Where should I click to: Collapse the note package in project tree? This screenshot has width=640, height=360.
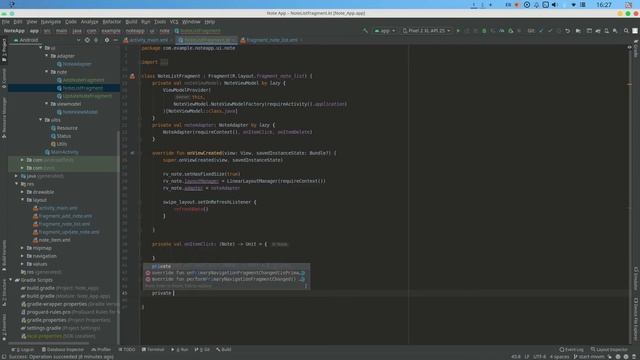coord(47,72)
